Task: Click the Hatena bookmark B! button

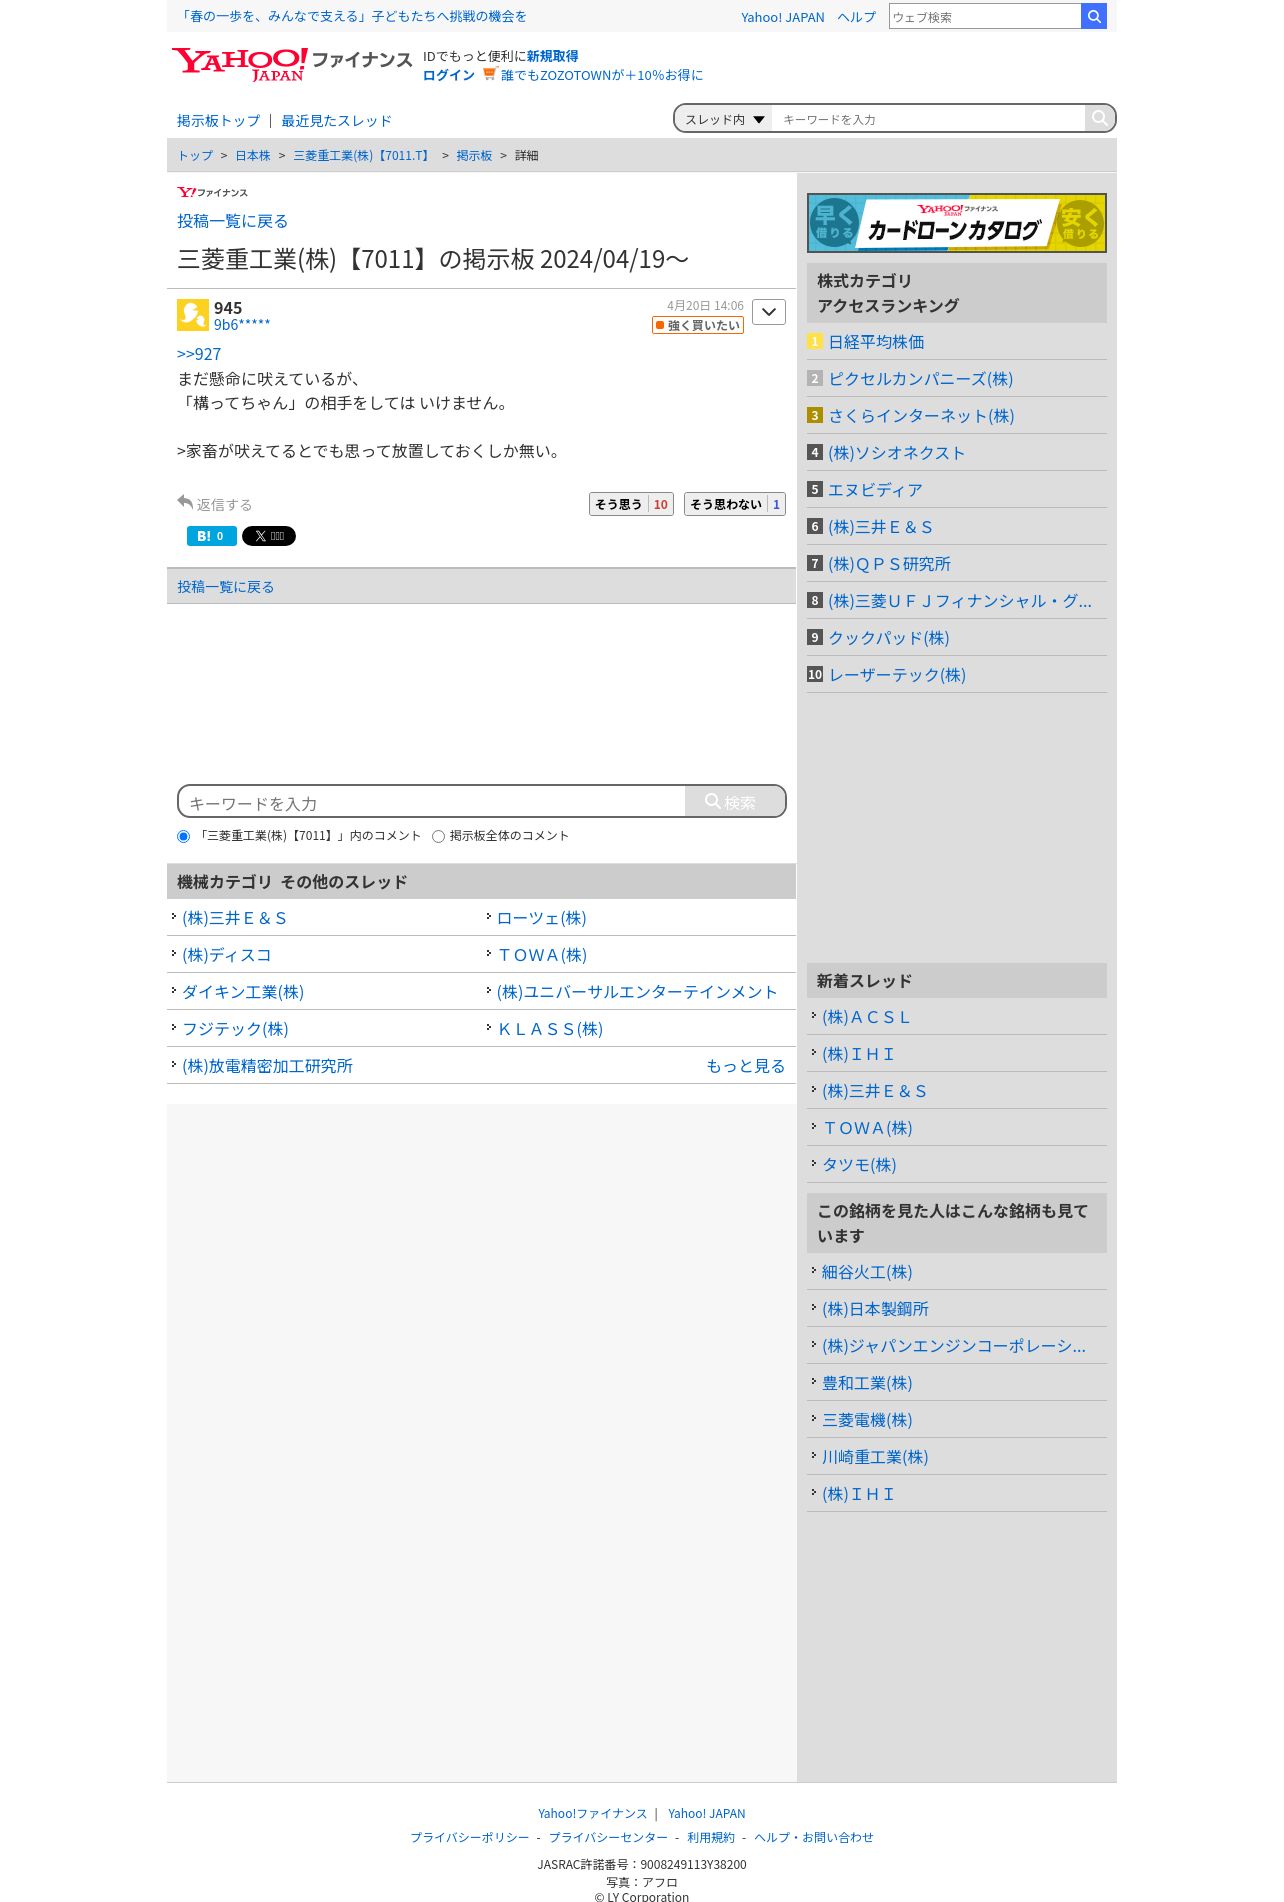Action: point(212,536)
